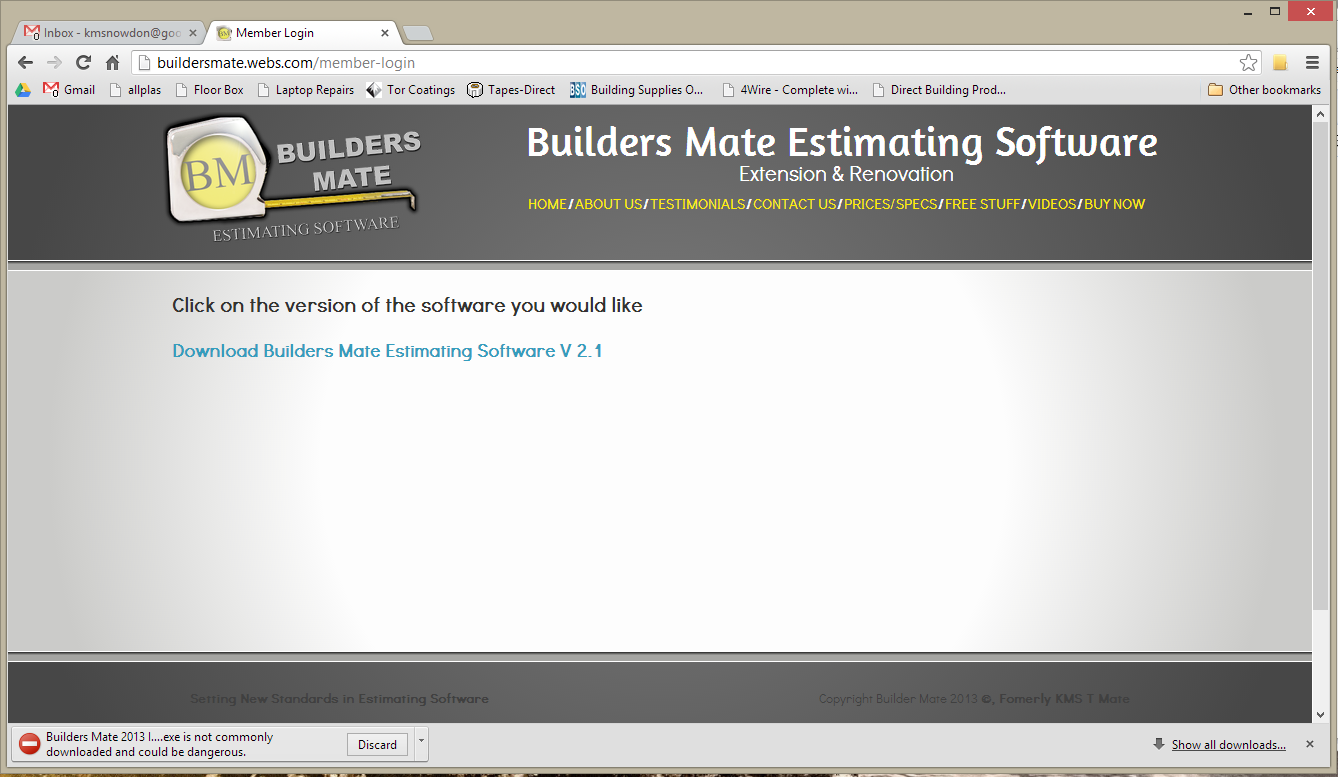Bookmark this page with the star icon
Screen dimensions: 1338x777
pos(1248,63)
